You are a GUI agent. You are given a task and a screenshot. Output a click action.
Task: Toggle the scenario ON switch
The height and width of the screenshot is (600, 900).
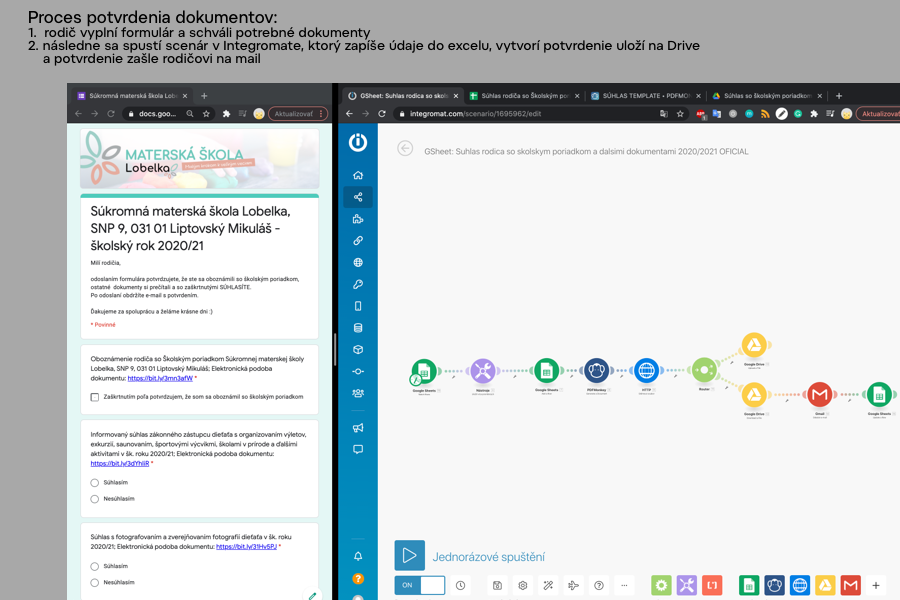point(419,585)
